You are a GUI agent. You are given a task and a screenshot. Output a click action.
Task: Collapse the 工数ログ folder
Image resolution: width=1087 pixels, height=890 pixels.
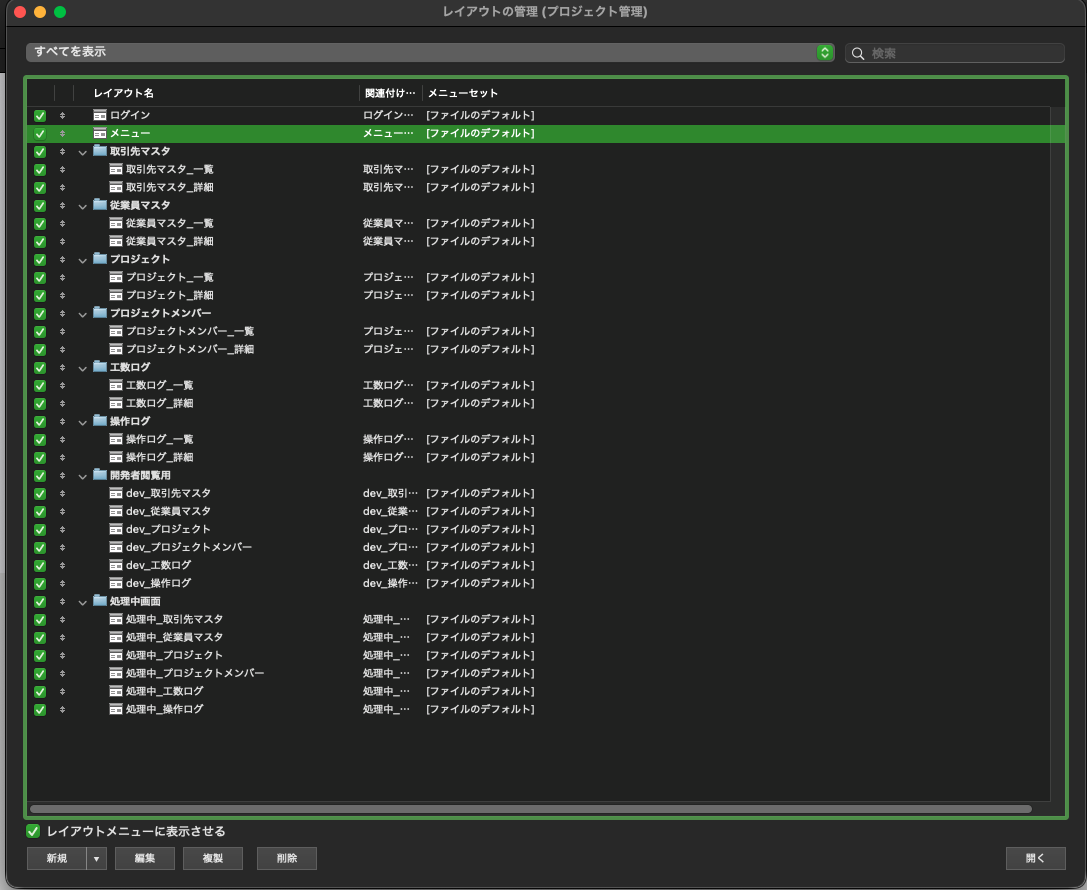click(x=82, y=368)
